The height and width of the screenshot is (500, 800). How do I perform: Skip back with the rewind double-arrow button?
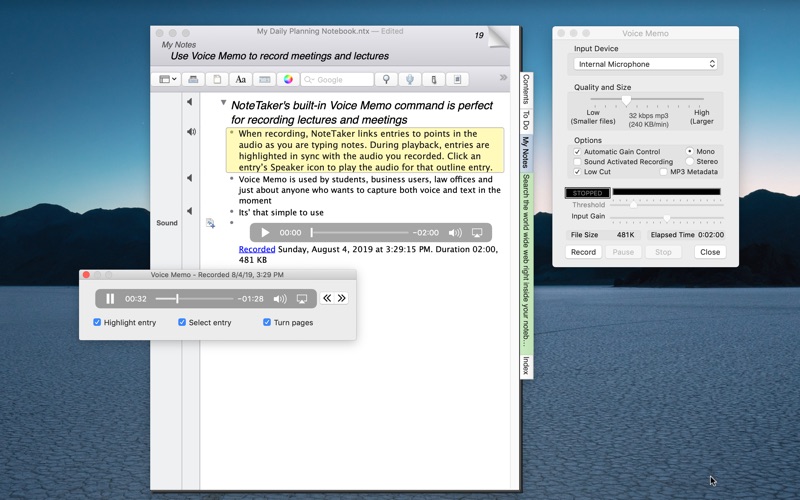pyautogui.click(x=327, y=298)
